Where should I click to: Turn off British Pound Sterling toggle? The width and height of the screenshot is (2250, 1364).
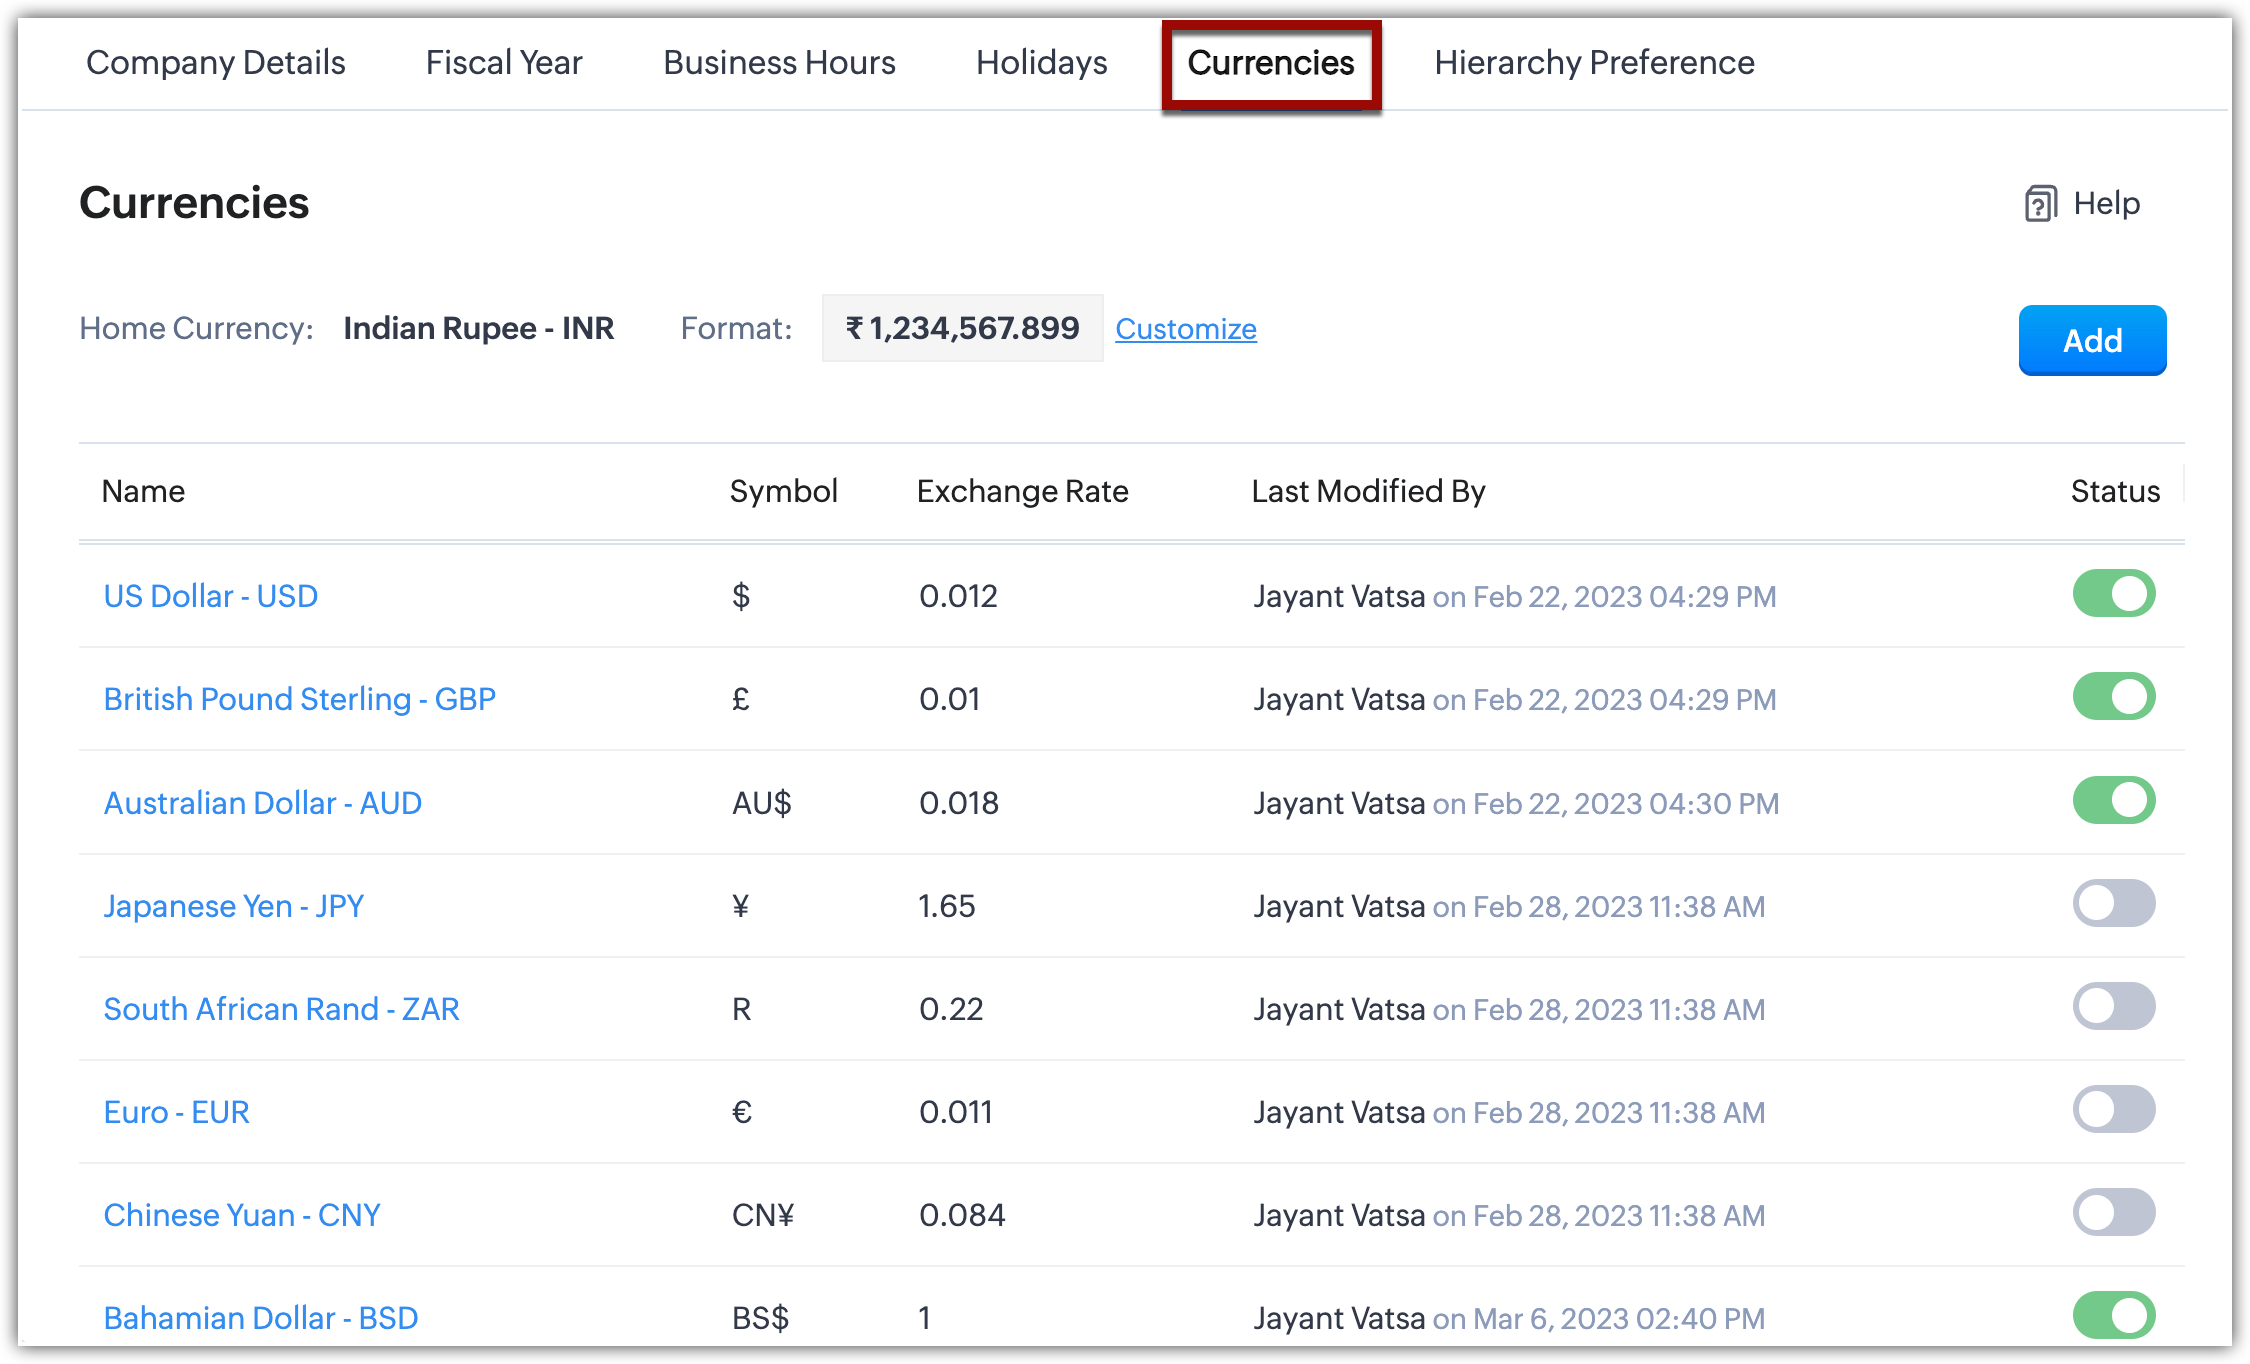[x=2113, y=697]
